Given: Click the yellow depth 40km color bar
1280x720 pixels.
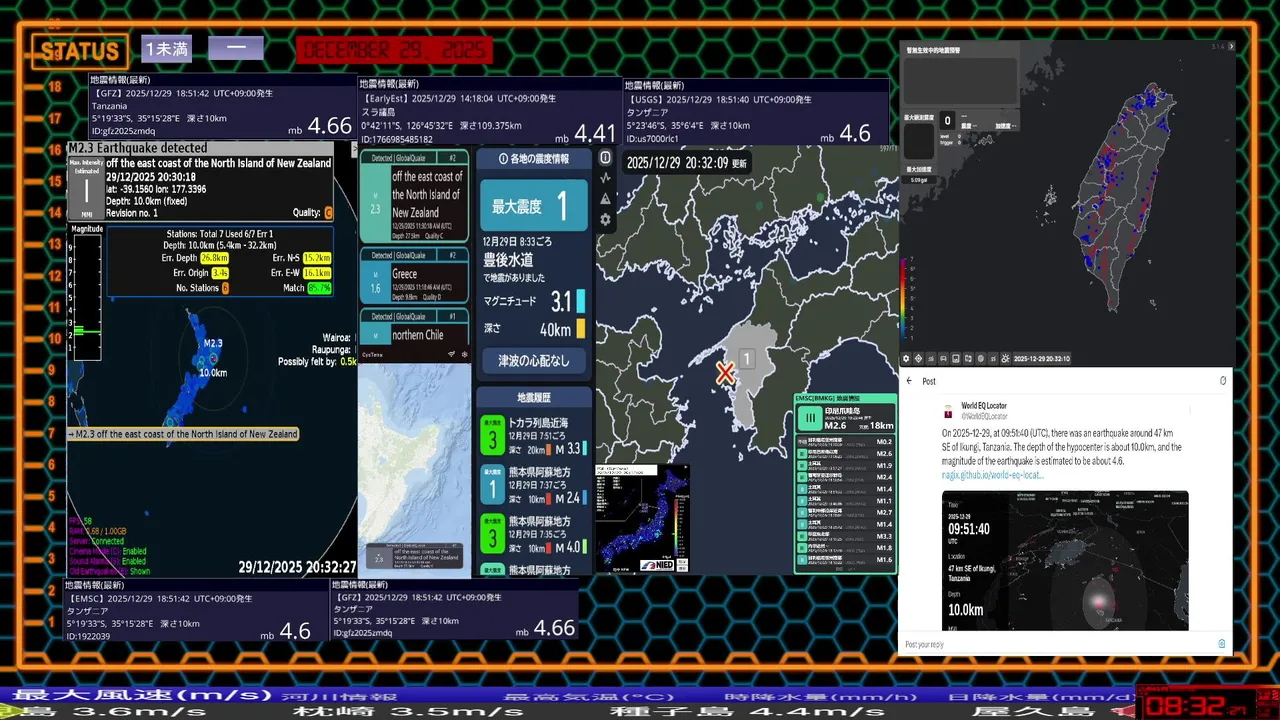Looking at the screenshot, I should tap(581, 329).
